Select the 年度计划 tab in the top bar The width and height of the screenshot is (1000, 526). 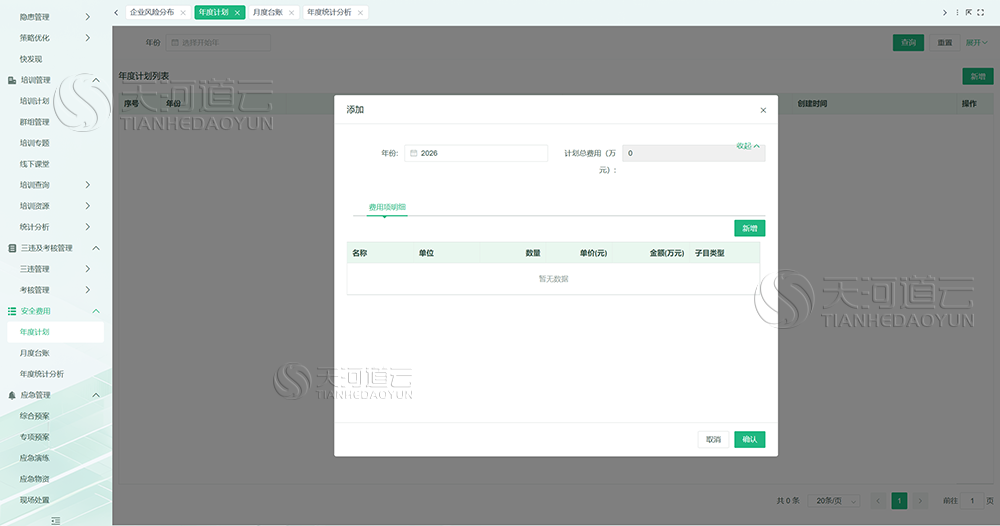tap(214, 12)
